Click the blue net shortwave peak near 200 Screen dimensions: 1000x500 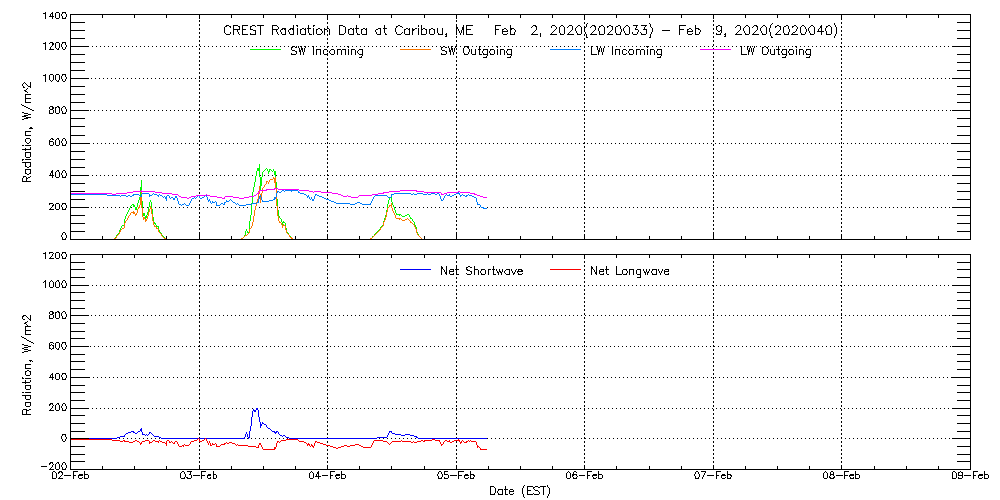pyautogui.click(x=256, y=409)
